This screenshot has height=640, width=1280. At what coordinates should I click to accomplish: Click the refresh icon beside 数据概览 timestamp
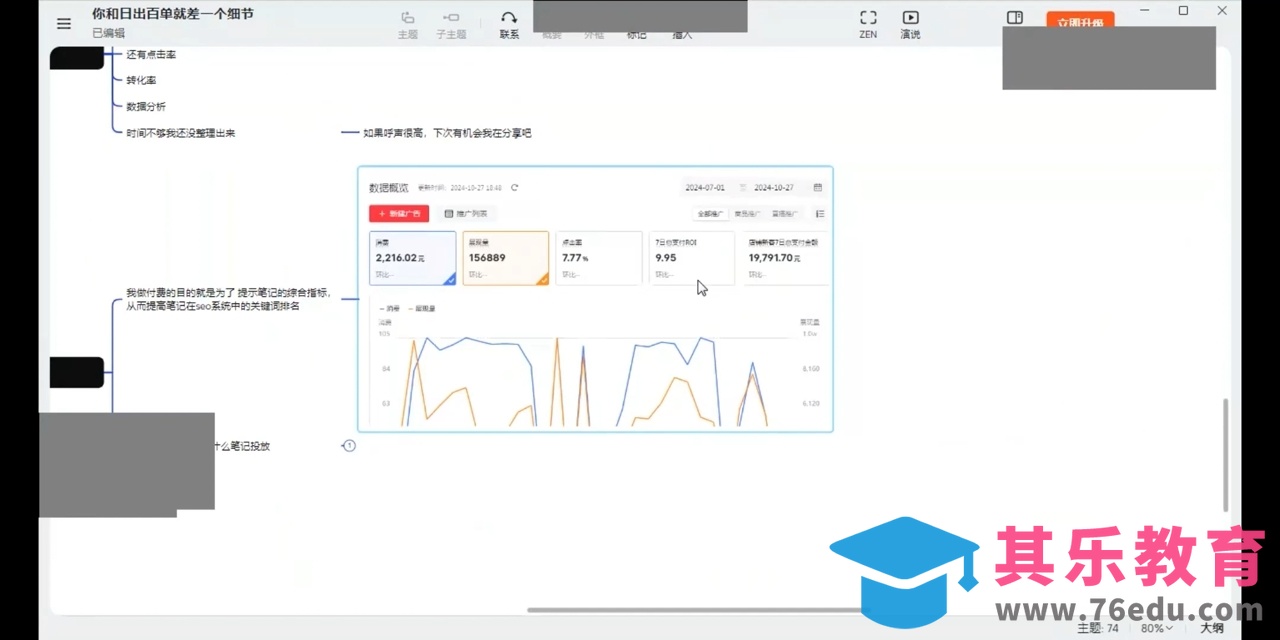tap(515, 188)
